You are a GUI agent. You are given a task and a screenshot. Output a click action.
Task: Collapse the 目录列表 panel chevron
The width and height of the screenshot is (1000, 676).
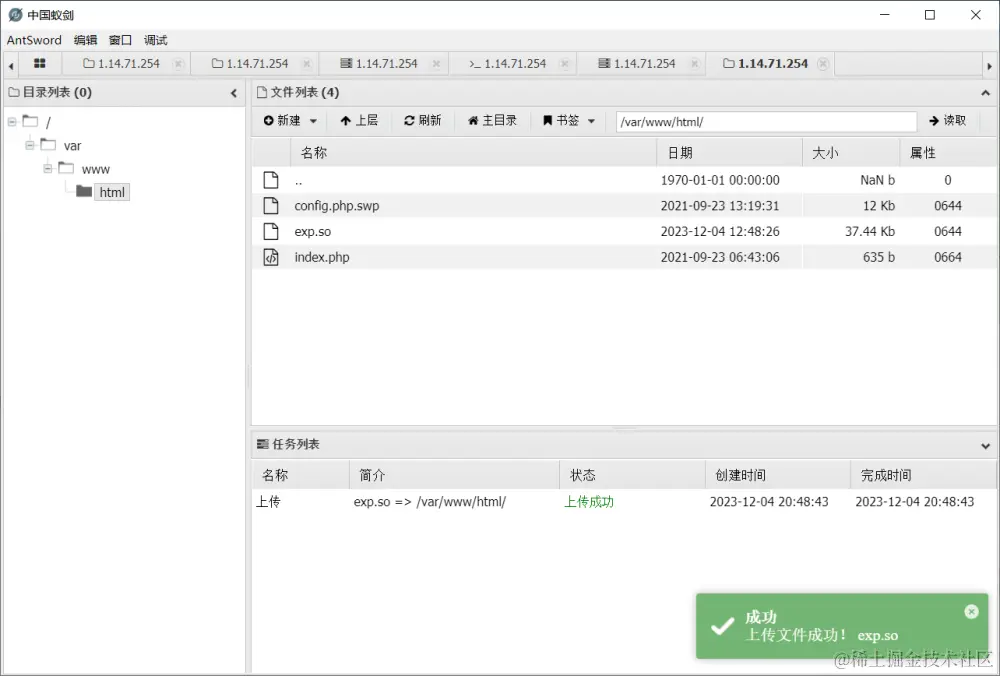pyautogui.click(x=233, y=93)
